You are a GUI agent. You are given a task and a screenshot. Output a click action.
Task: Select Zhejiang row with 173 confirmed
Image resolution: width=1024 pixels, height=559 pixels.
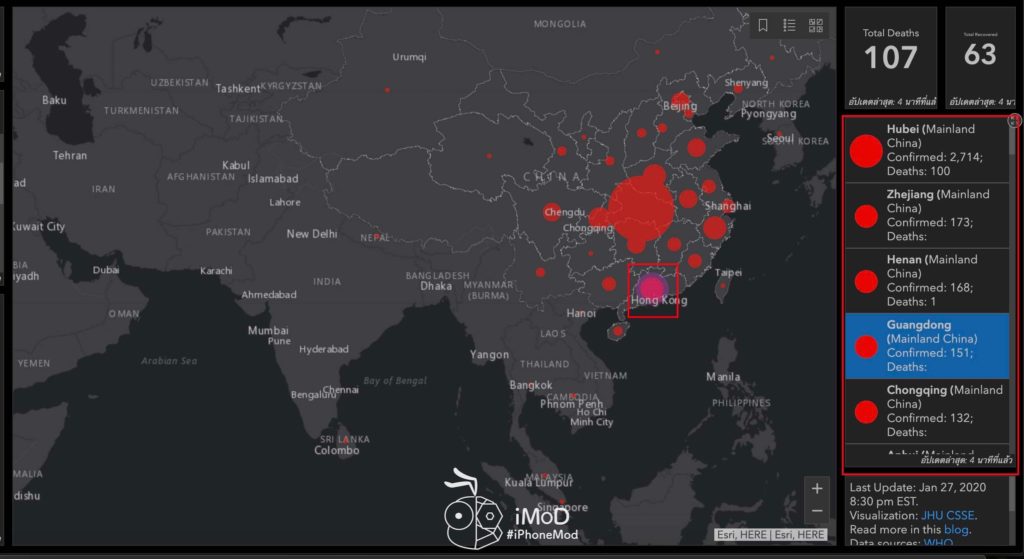(x=927, y=216)
